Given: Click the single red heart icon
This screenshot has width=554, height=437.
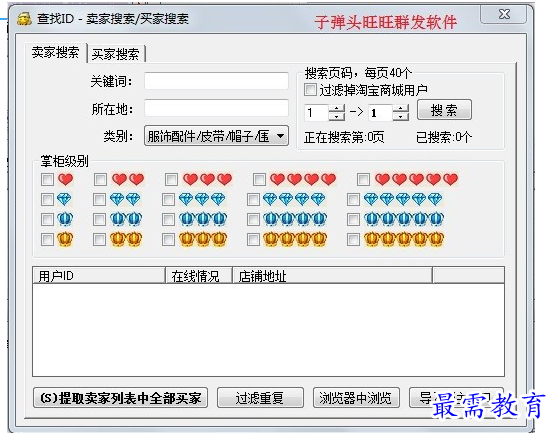Looking at the screenshot, I should tap(66, 179).
